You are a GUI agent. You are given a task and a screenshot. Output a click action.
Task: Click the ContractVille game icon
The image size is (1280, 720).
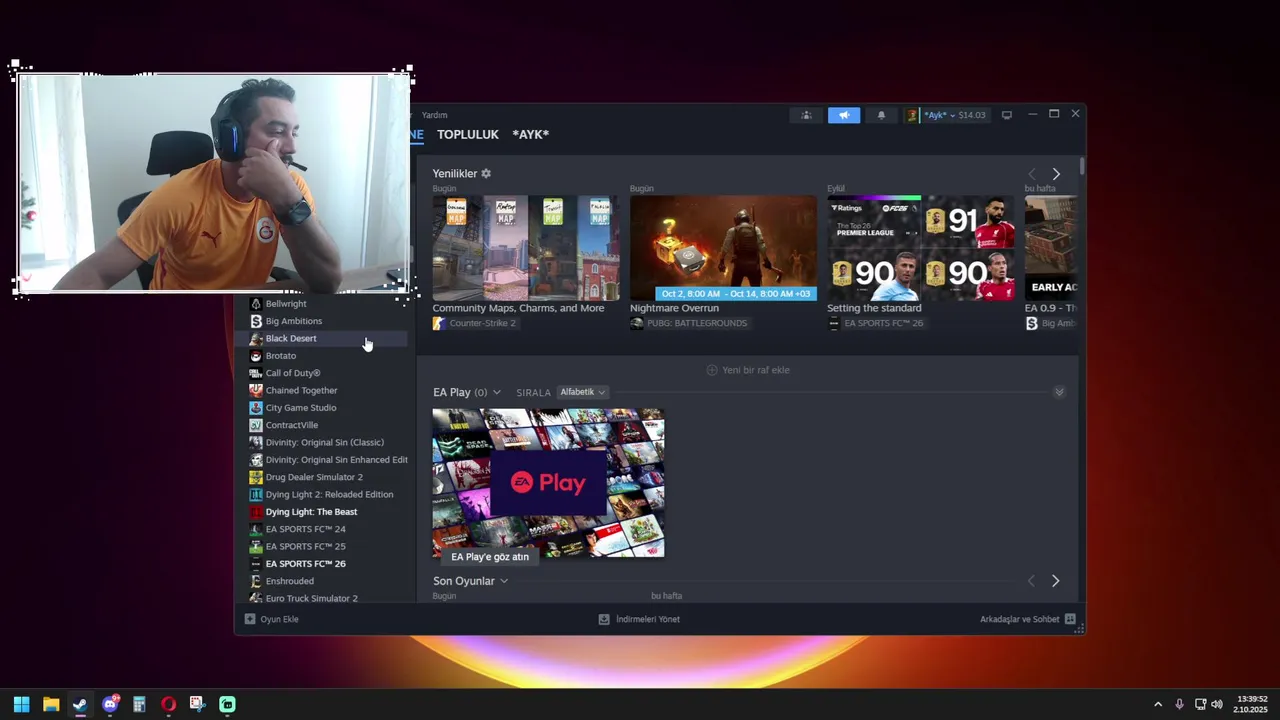[256, 425]
